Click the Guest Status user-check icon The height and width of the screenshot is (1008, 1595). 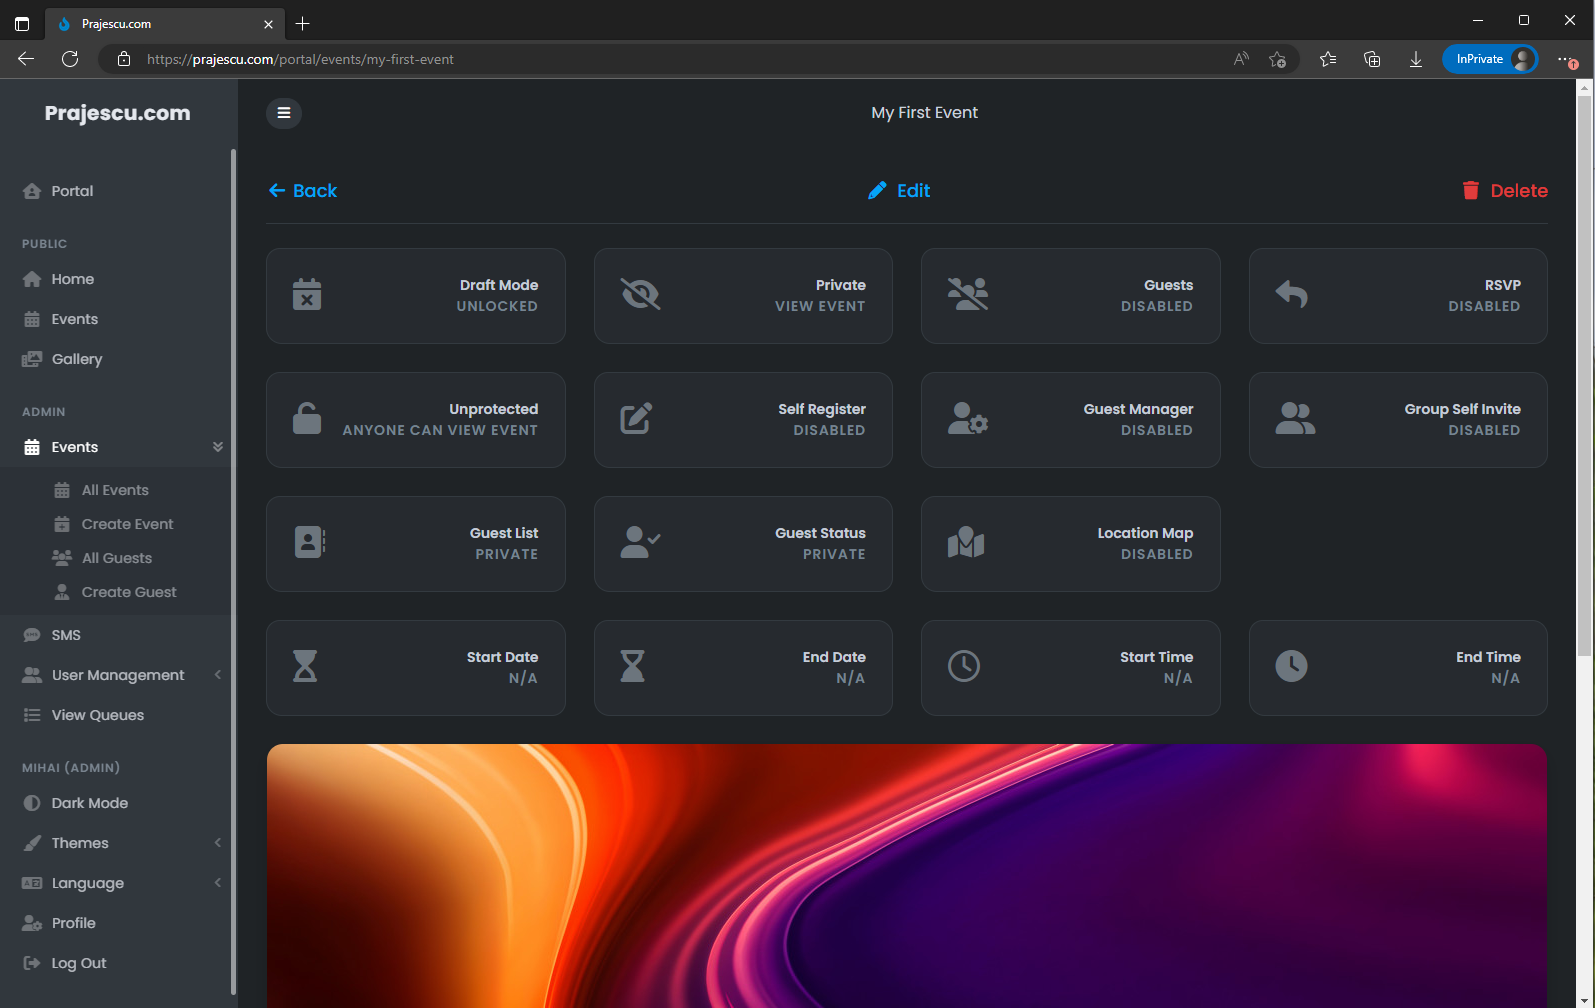tap(641, 542)
